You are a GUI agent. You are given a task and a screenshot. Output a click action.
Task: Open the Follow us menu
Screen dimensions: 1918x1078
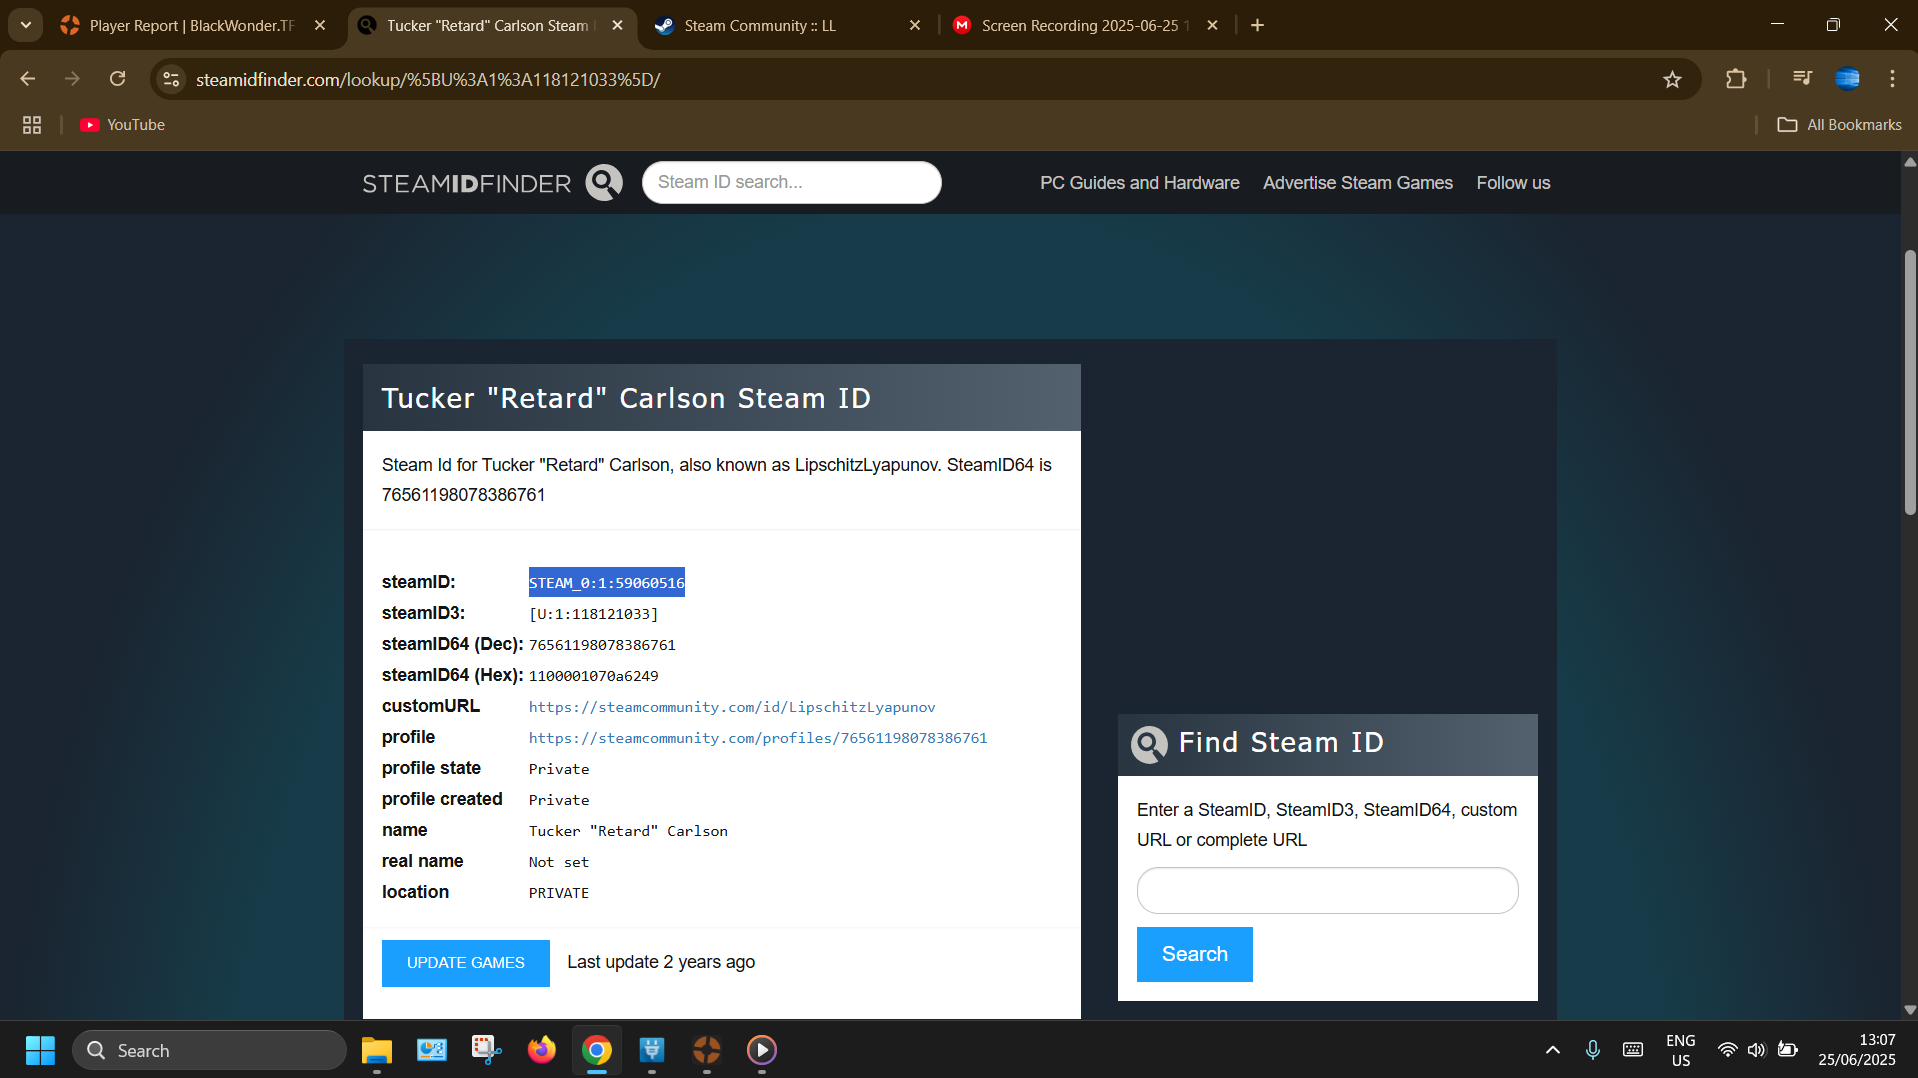1513,183
